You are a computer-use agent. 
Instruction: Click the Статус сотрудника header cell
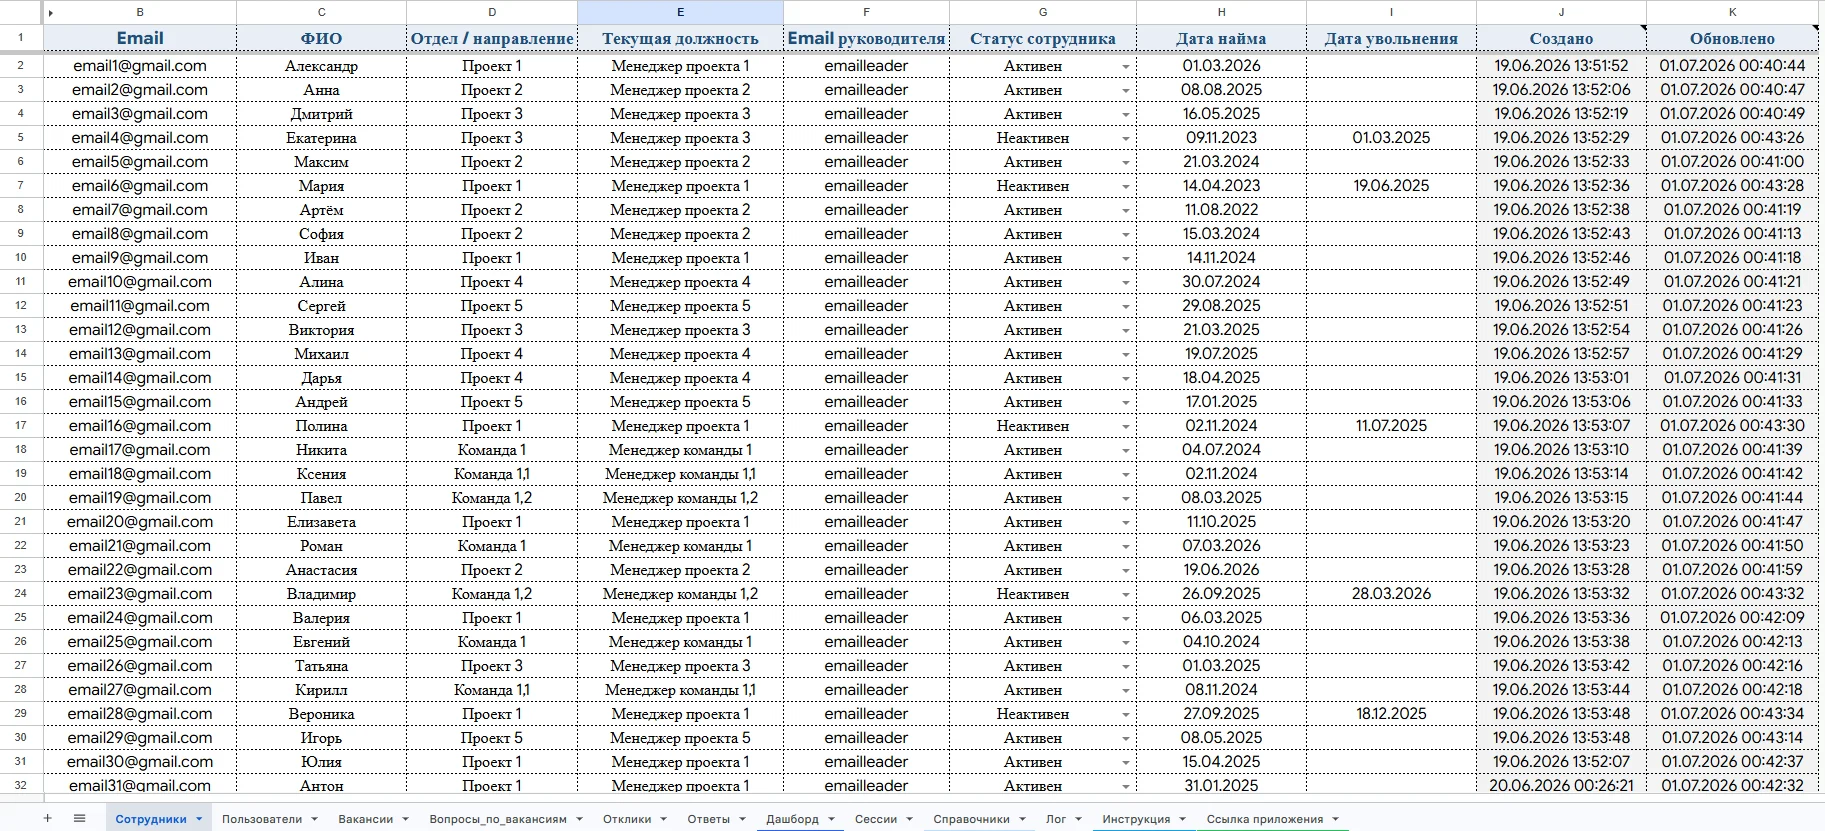(x=1043, y=38)
